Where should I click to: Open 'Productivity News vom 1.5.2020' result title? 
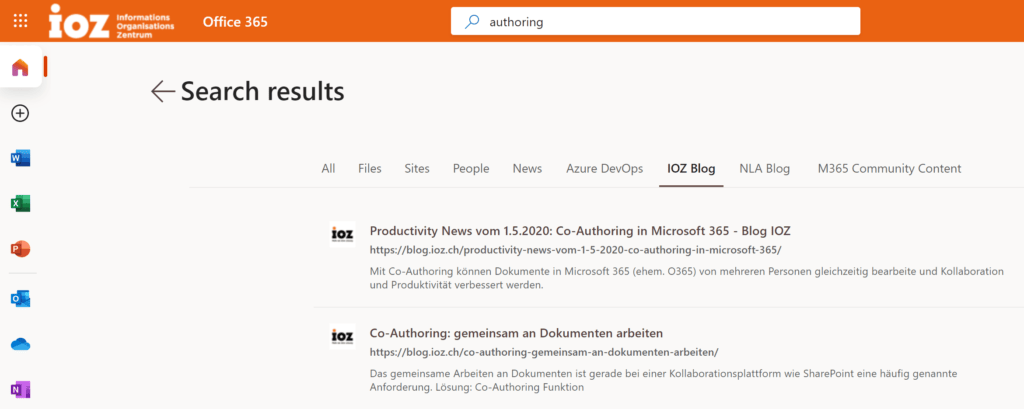pyautogui.click(x=581, y=231)
